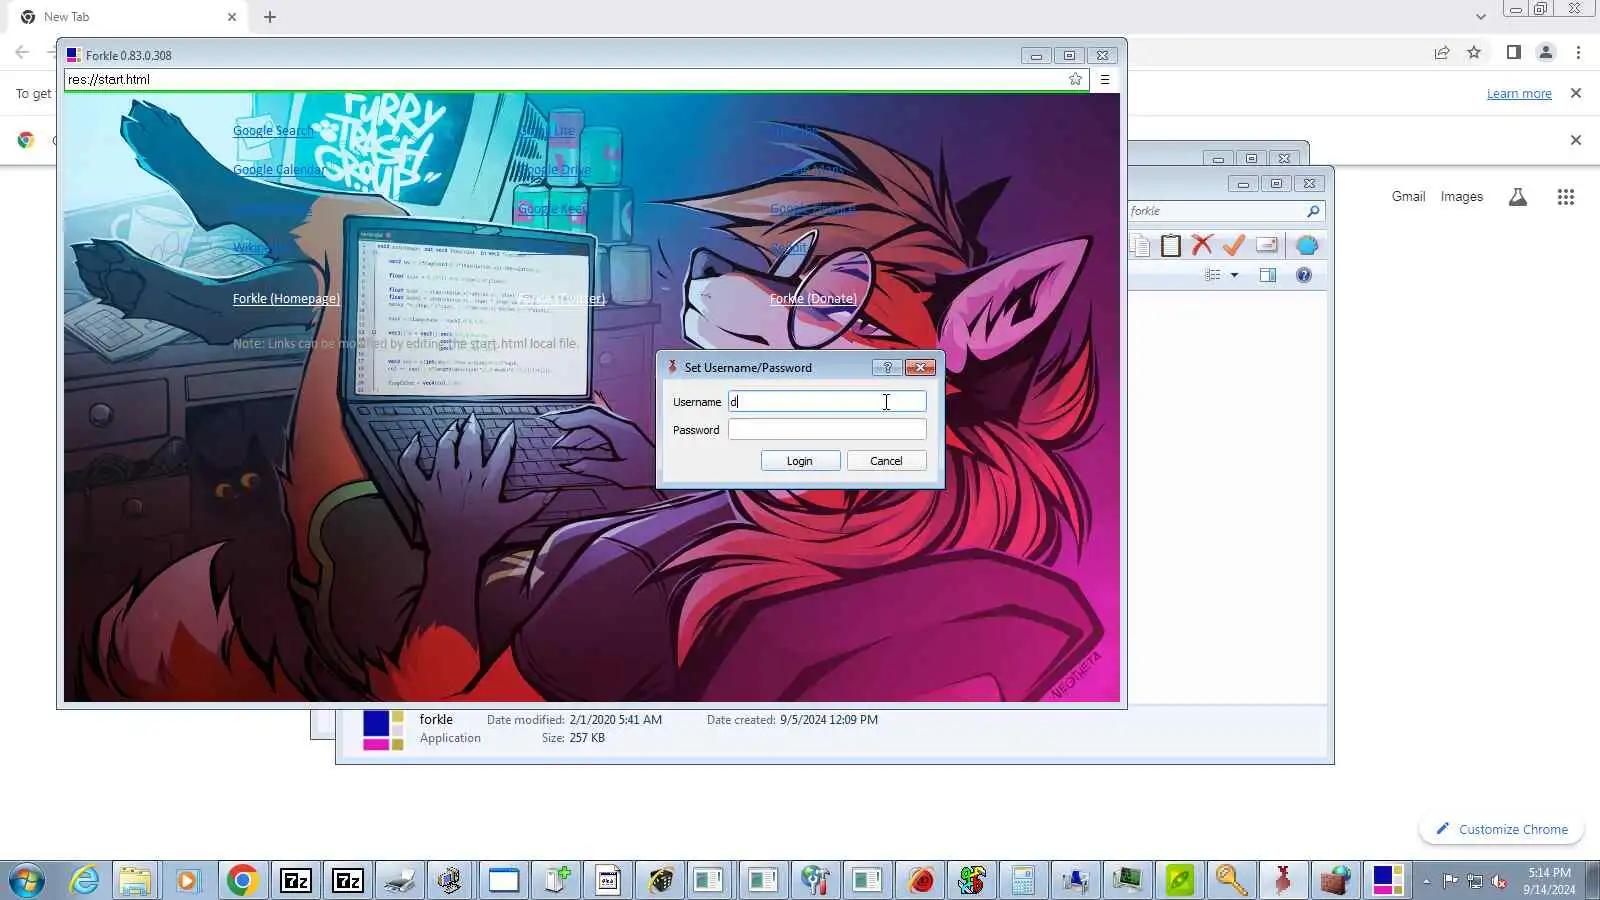Screen dimensions: 1600x900
Task: Click the copy icon in the background window toolbar
Action: (x=1141, y=245)
